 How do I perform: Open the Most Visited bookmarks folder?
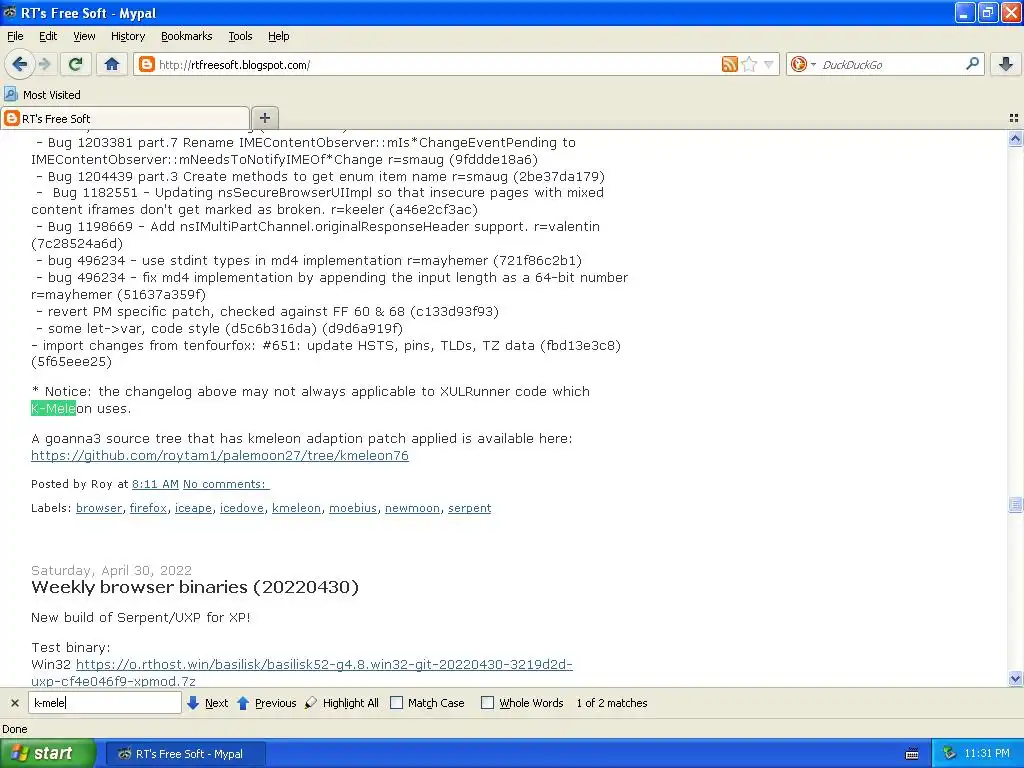point(42,95)
